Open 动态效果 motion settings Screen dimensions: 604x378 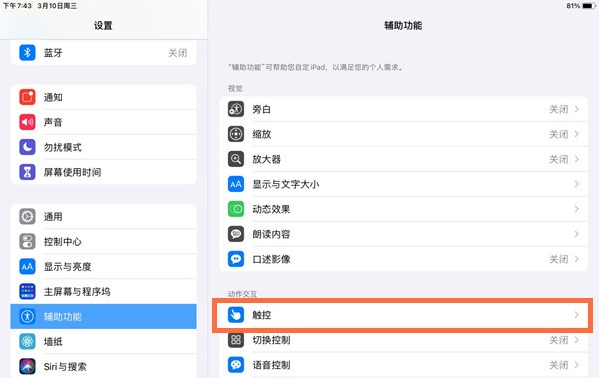[x=403, y=209]
